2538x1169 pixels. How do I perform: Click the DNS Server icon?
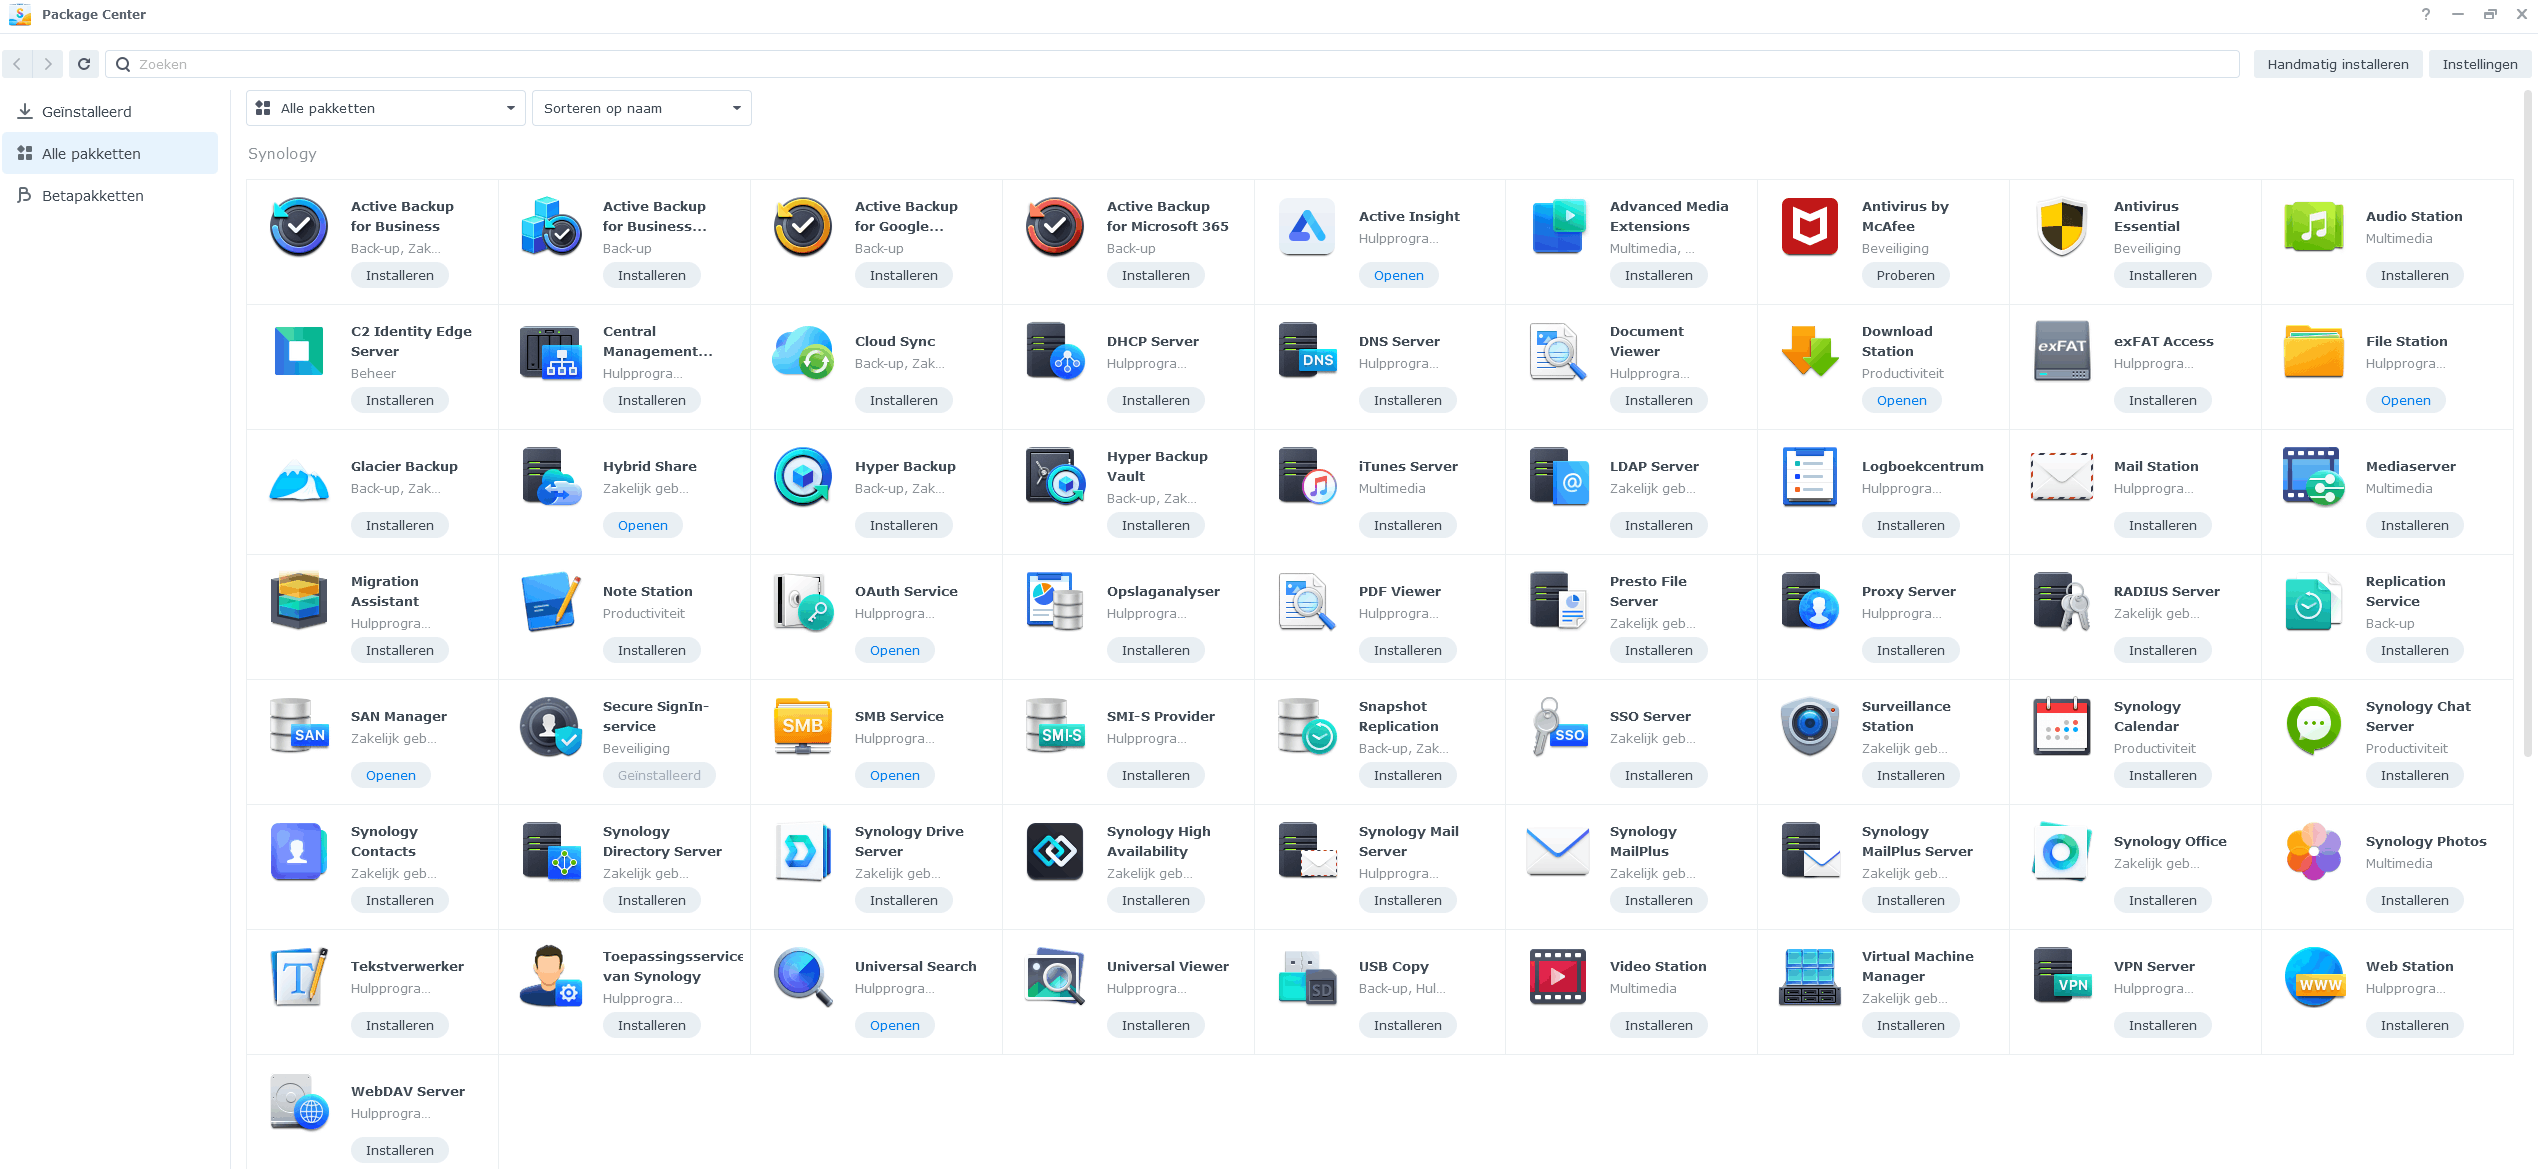click(x=1306, y=352)
